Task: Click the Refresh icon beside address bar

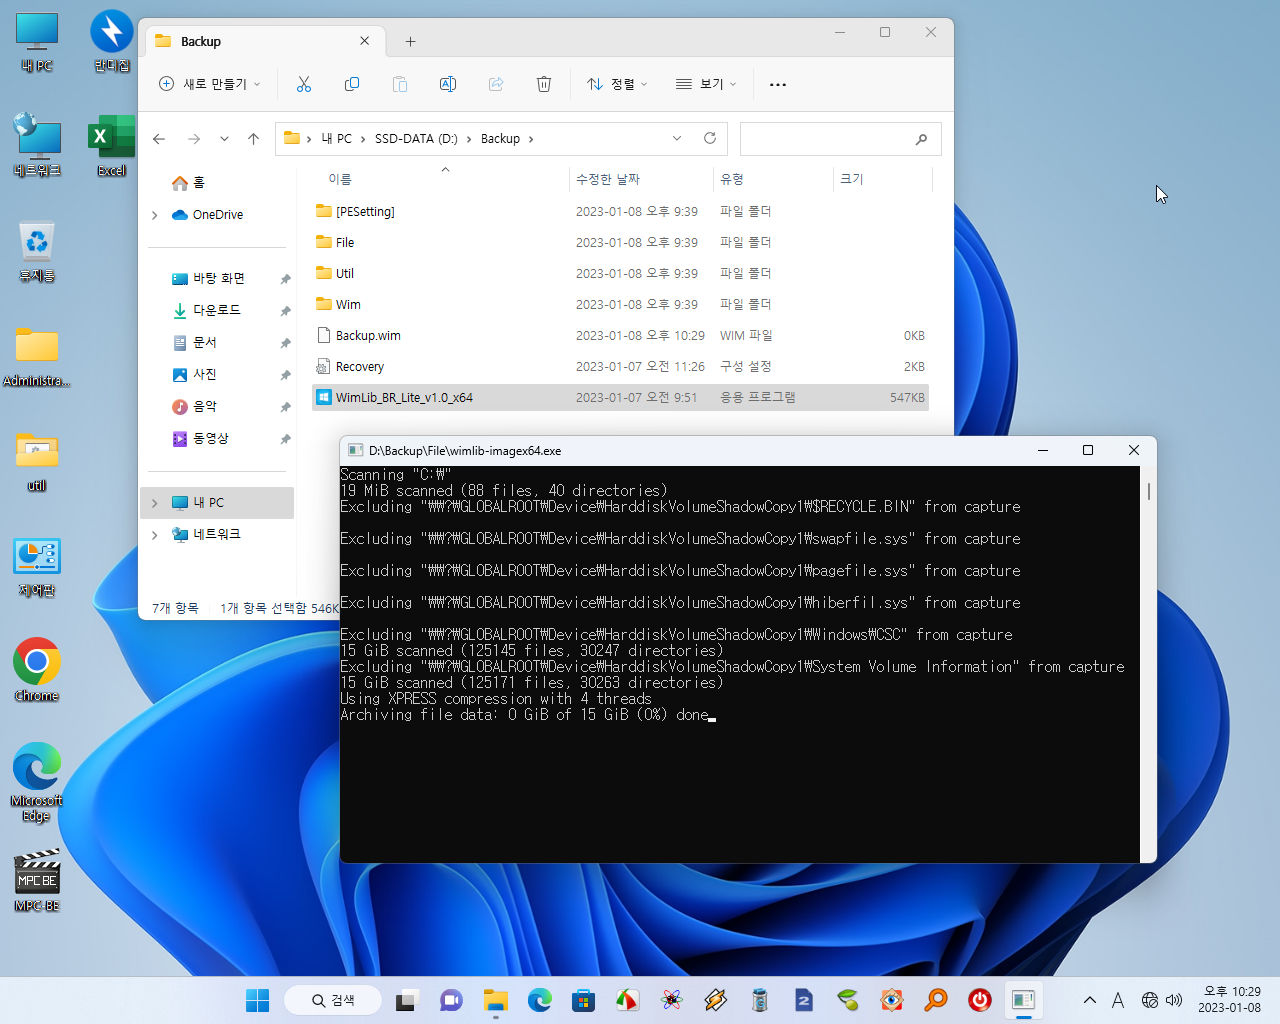Action: [710, 138]
